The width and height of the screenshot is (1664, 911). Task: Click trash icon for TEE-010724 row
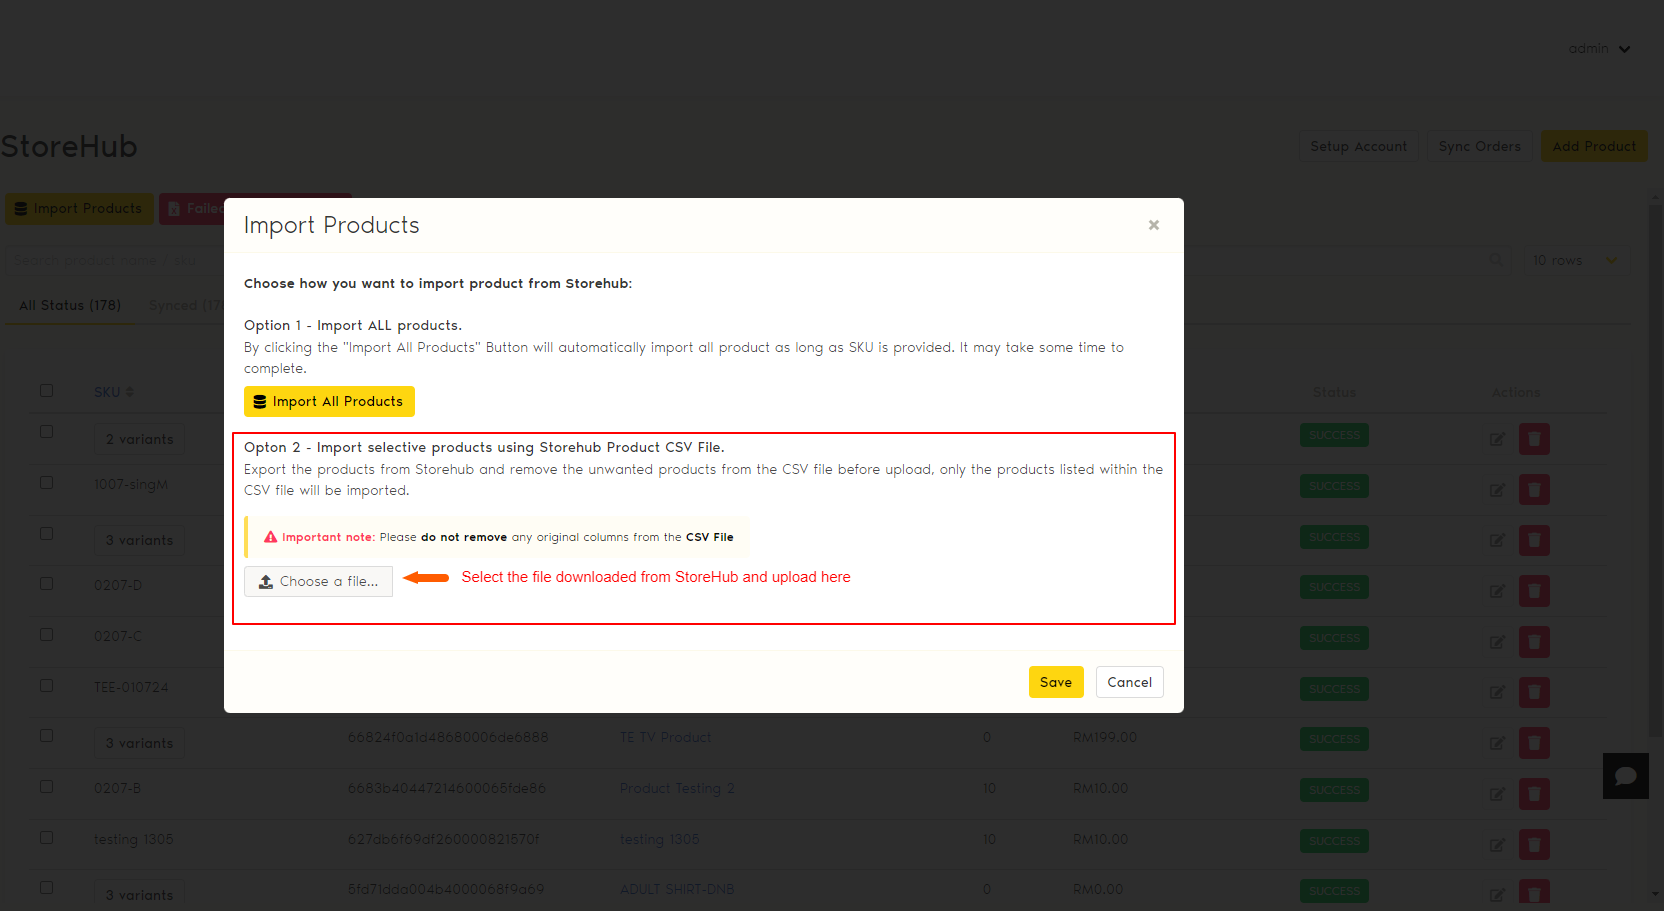[x=1534, y=692]
